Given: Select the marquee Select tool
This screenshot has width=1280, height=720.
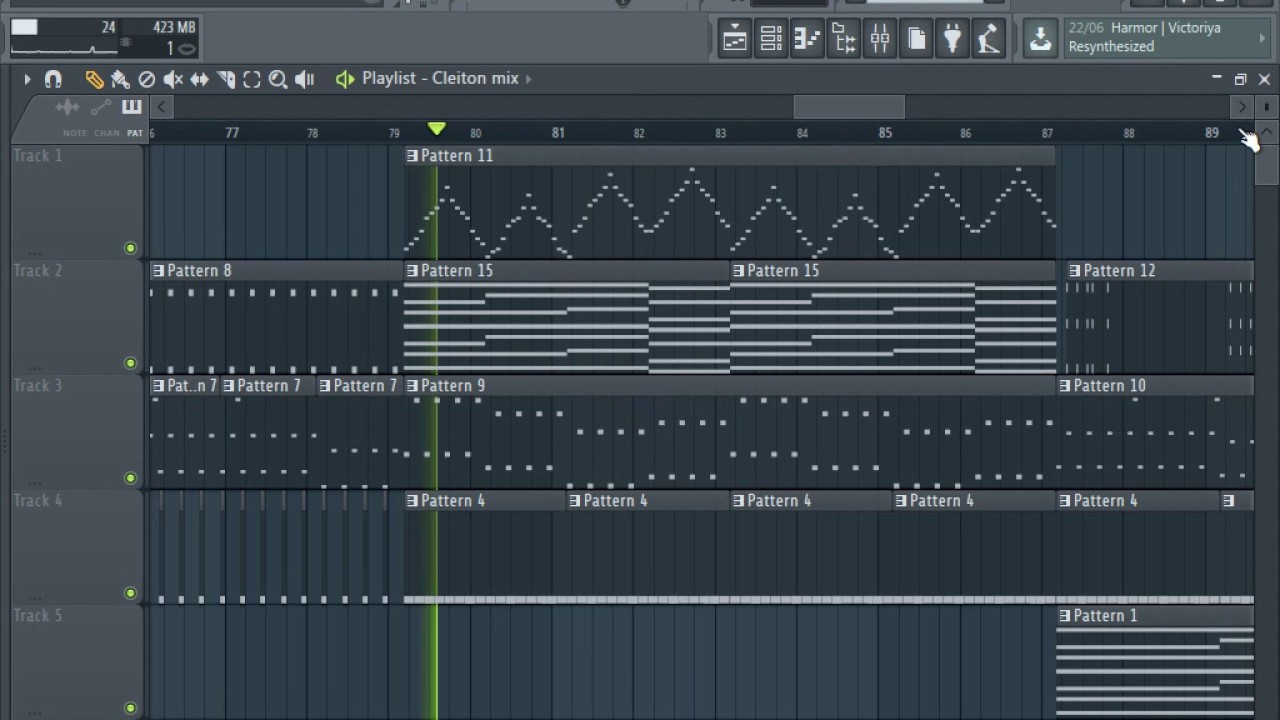Looking at the screenshot, I should [252, 79].
